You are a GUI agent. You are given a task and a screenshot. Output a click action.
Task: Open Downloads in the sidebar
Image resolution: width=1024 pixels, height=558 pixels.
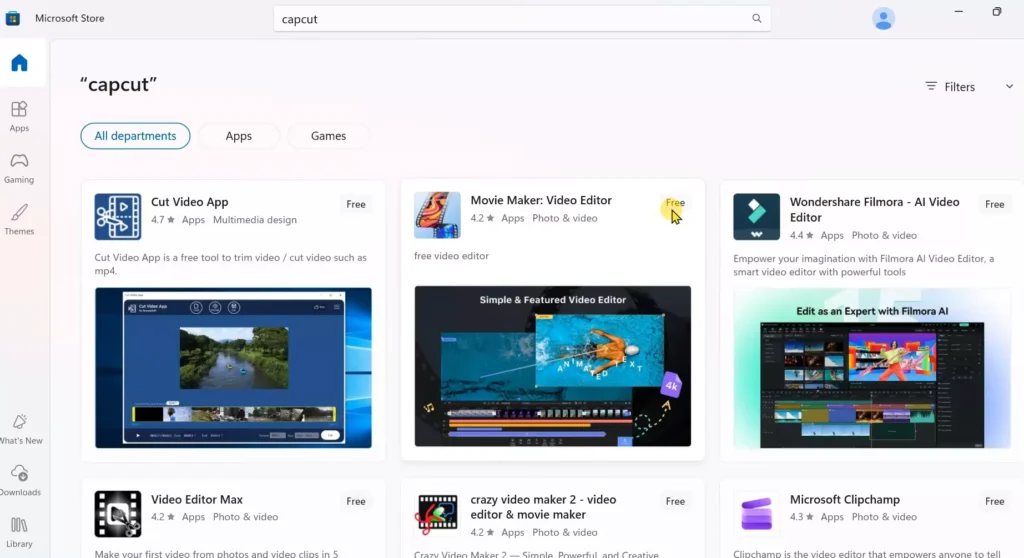20,481
